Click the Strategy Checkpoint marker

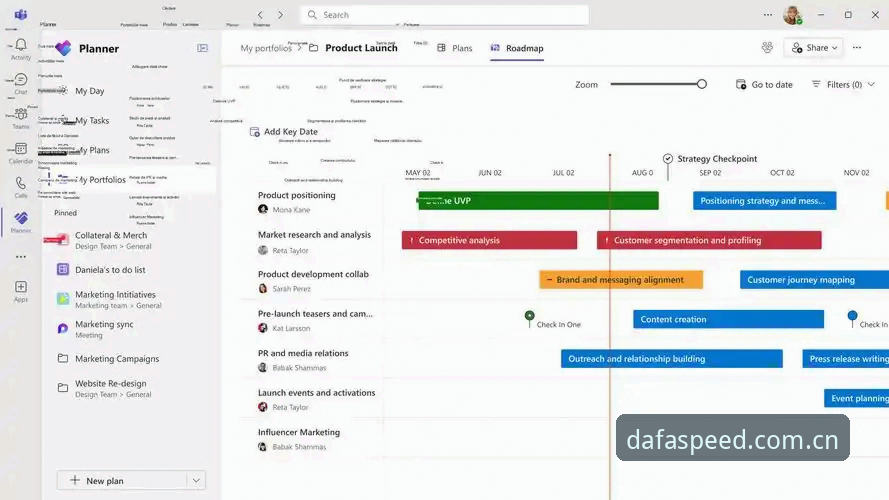pyautogui.click(x=668, y=159)
